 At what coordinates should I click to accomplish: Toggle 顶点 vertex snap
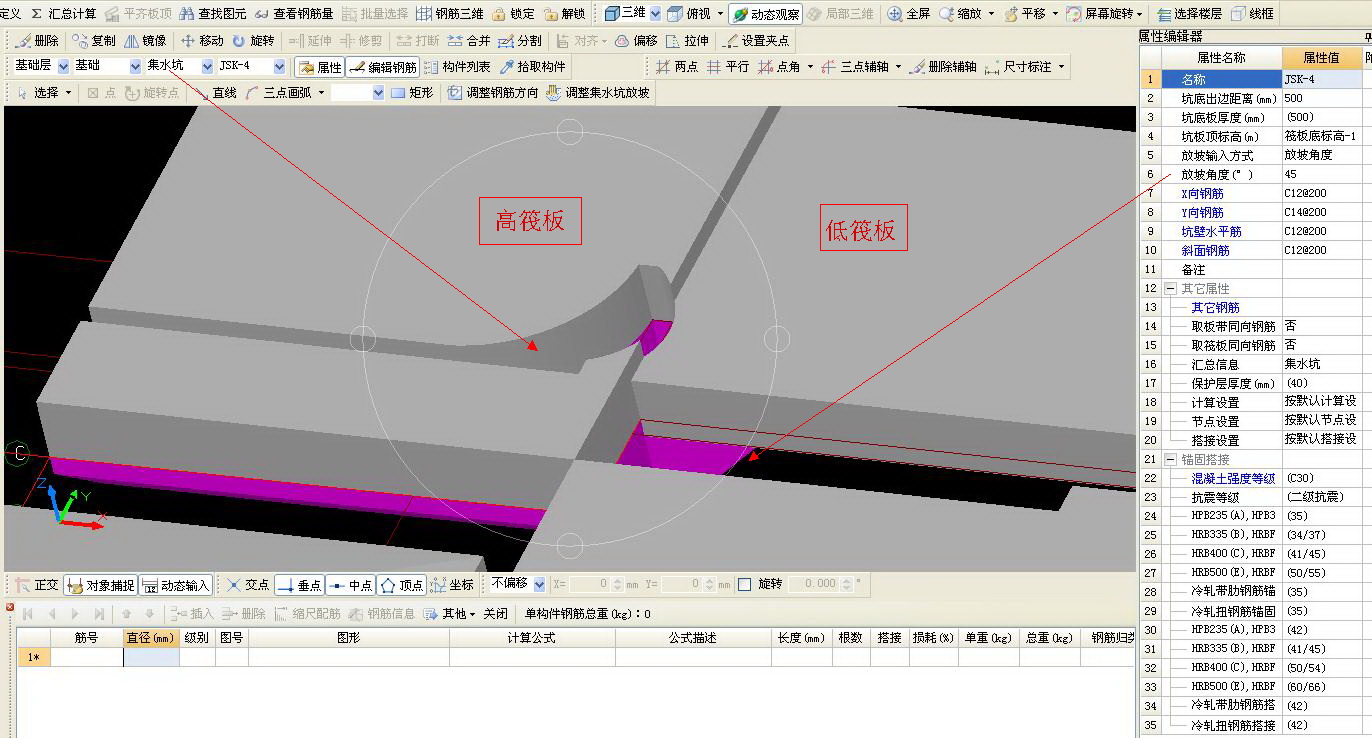click(401, 585)
